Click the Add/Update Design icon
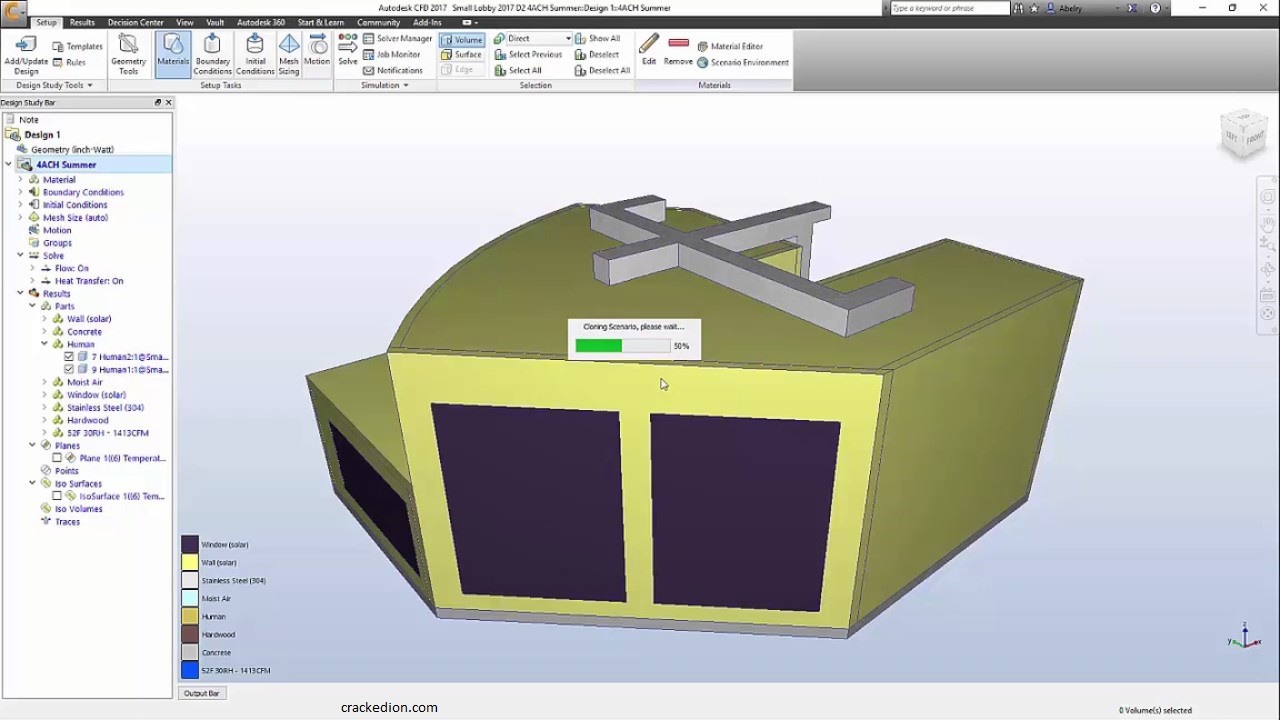Viewport: 1280px width, 720px height. (26, 55)
